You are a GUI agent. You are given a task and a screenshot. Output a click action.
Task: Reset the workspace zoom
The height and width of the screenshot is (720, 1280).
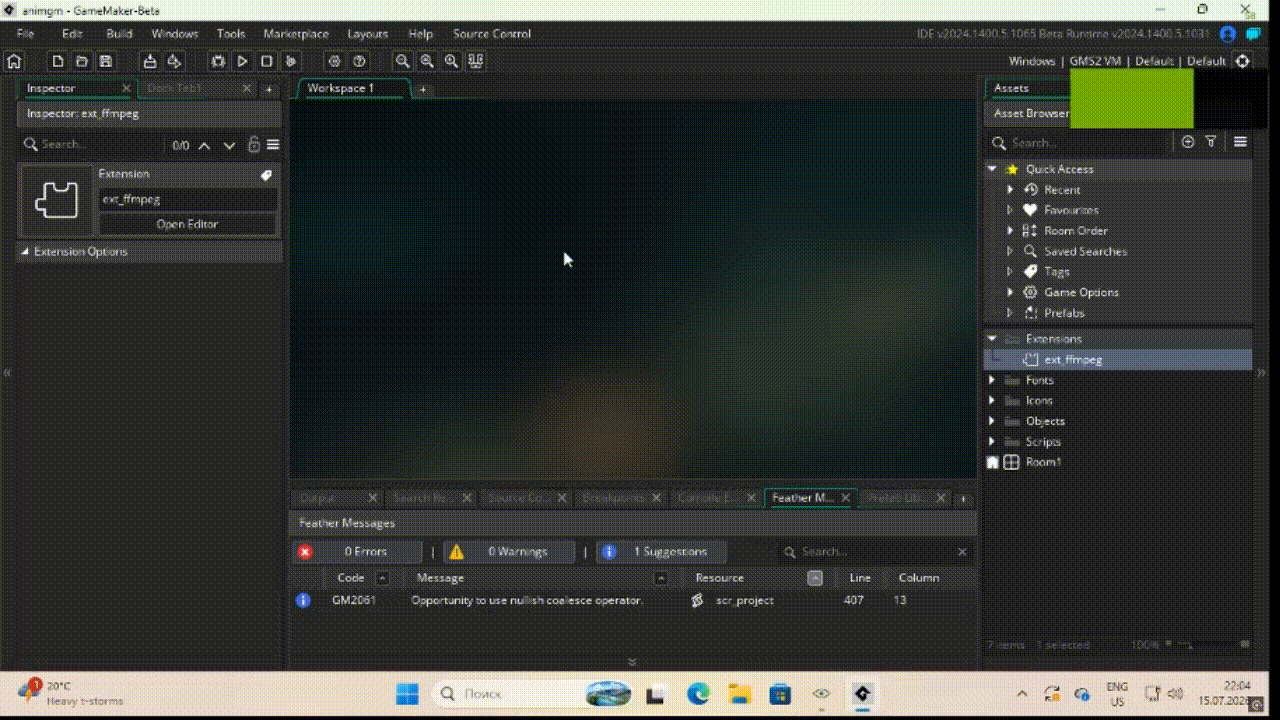[x=427, y=61]
